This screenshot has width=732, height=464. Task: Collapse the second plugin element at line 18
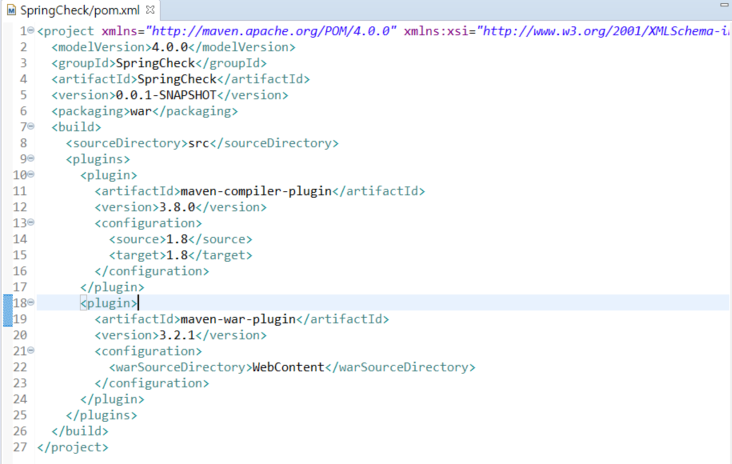coord(31,302)
